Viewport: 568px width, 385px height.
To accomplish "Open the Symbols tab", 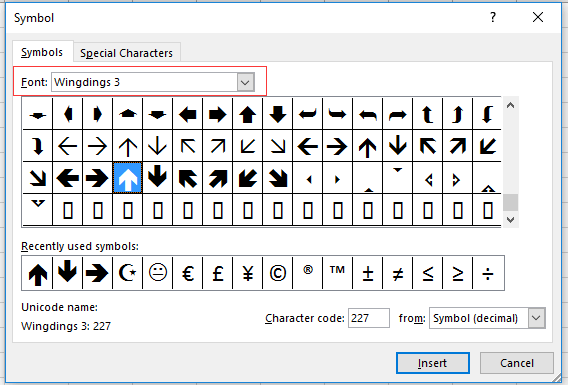I will pos(42,52).
